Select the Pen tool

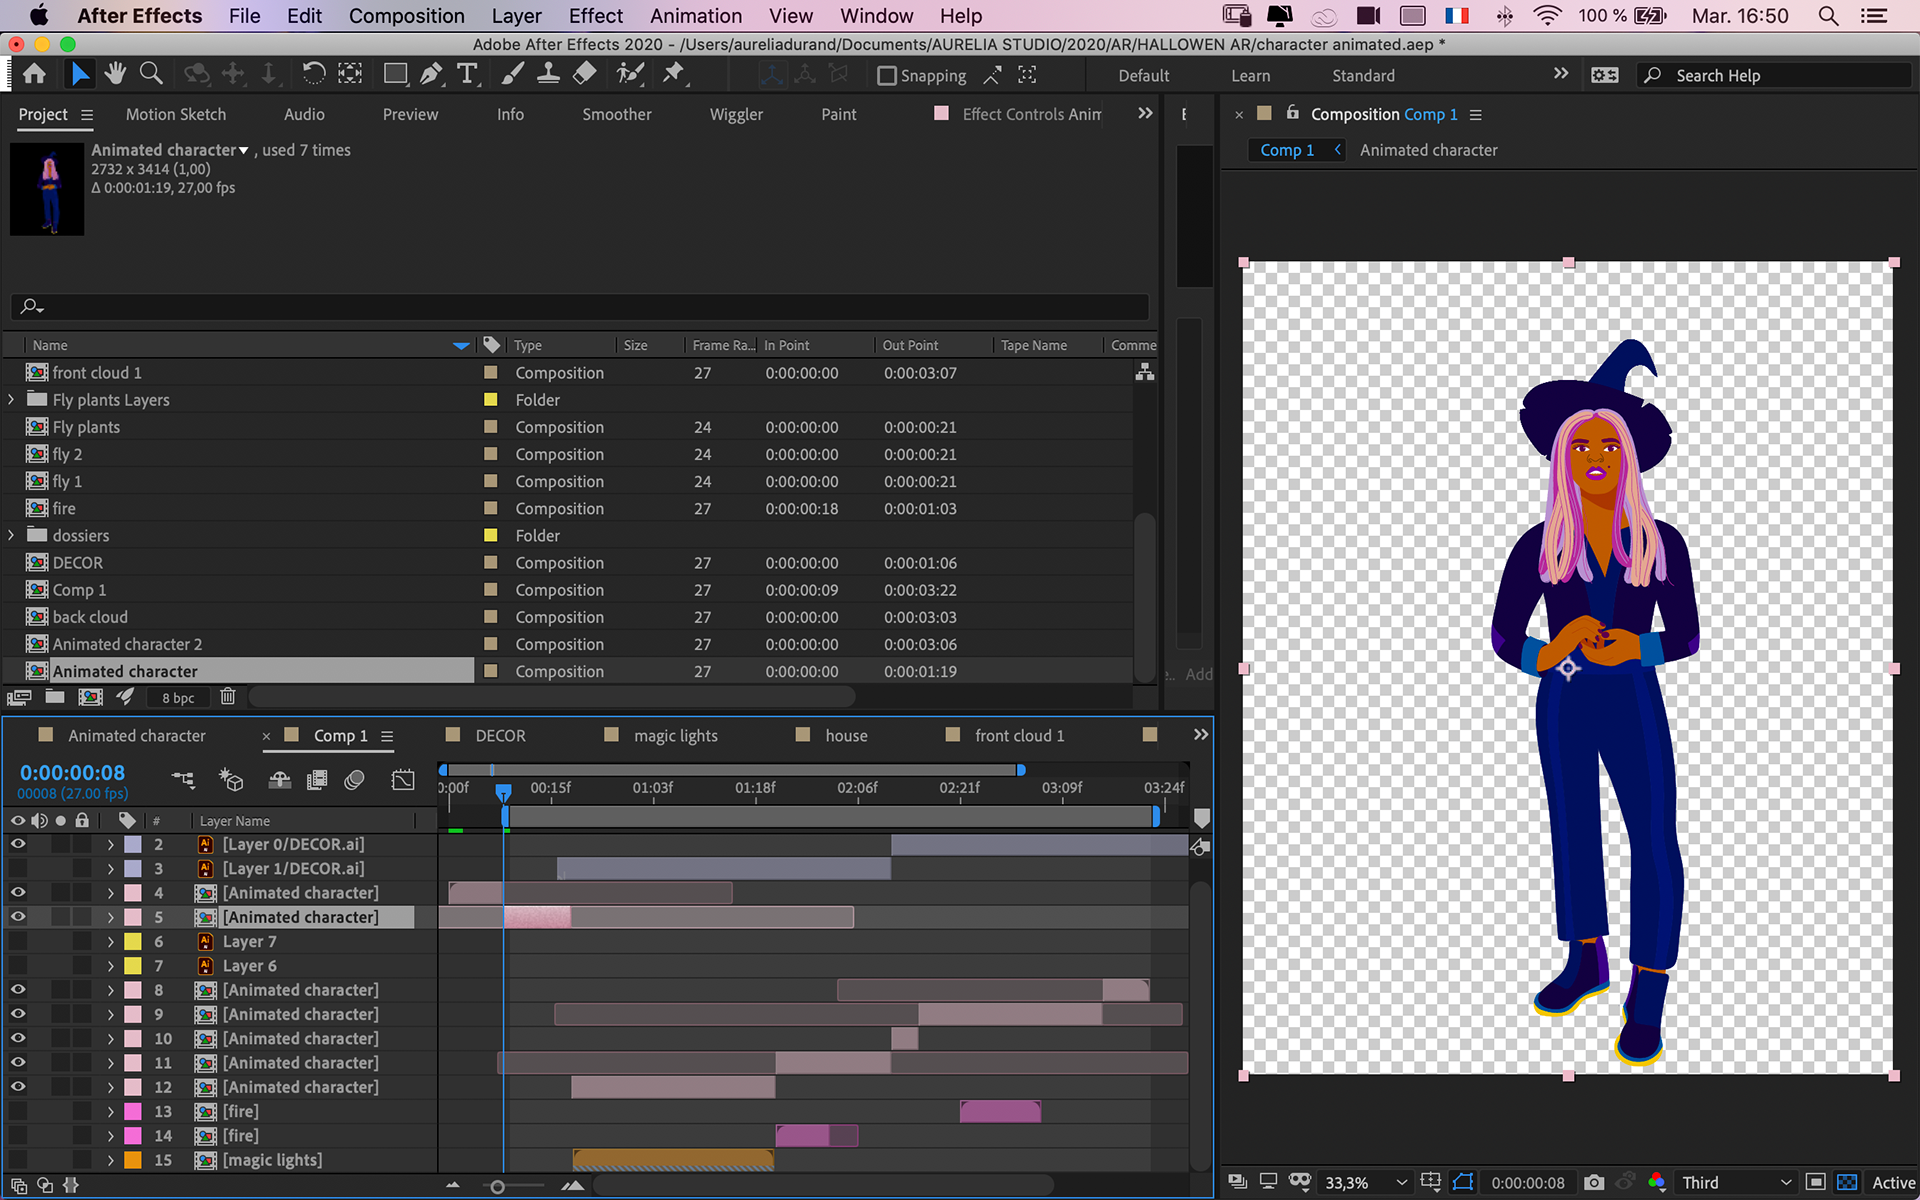tap(431, 74)
